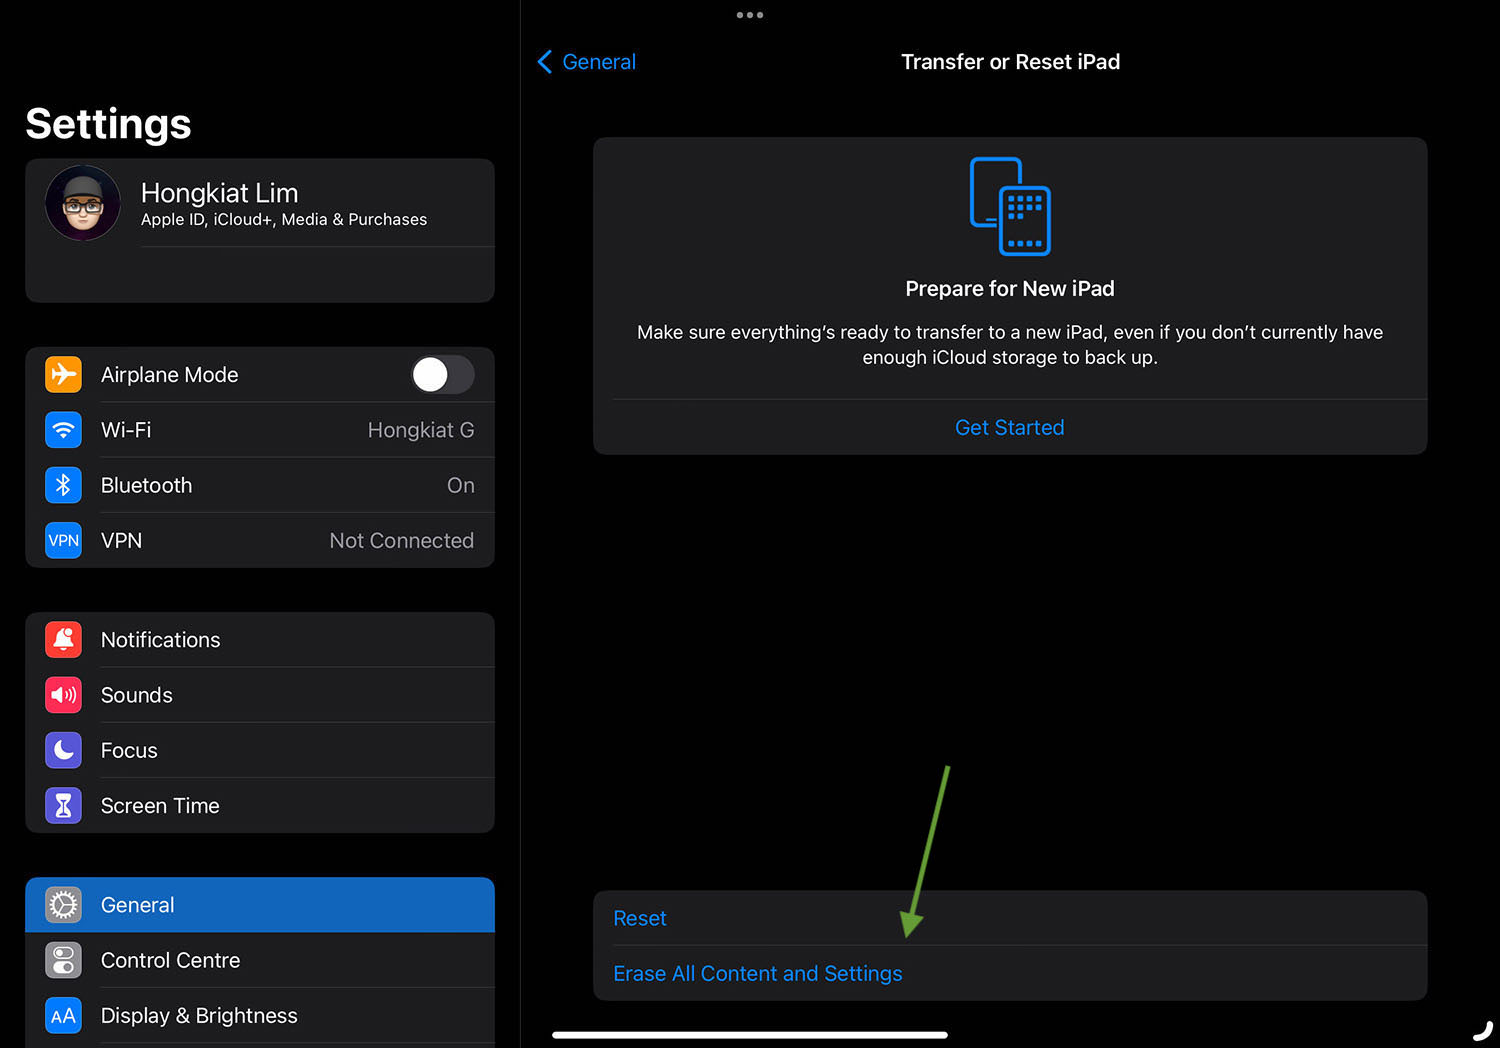This screenshot has height=1048, width=1500.
Task: Tap Get Started to prepare new iPad
Action: (1010, 428)
